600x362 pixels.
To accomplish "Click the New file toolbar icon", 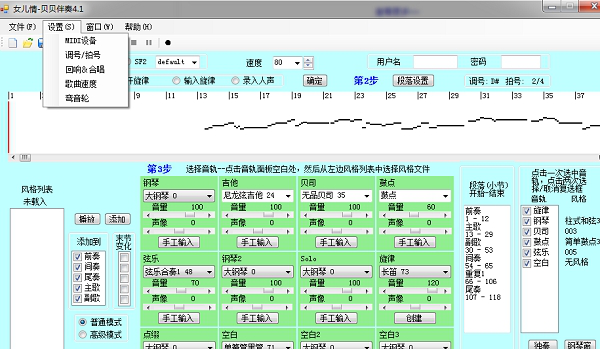I will 13,43.
